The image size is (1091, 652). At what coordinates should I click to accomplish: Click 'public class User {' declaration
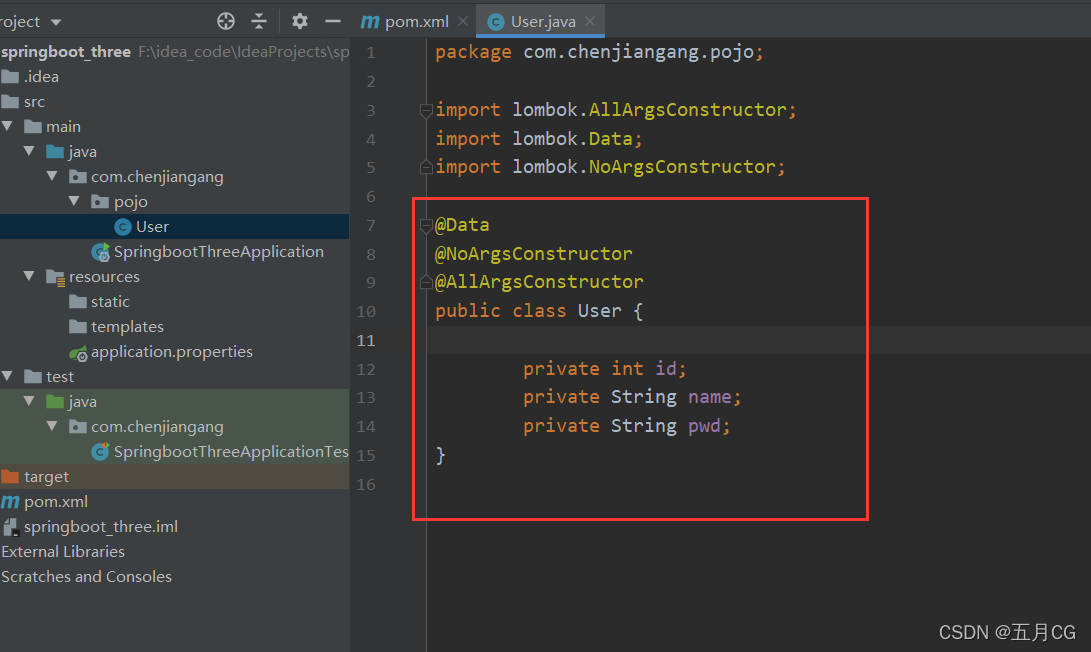(x=539, y=311)
